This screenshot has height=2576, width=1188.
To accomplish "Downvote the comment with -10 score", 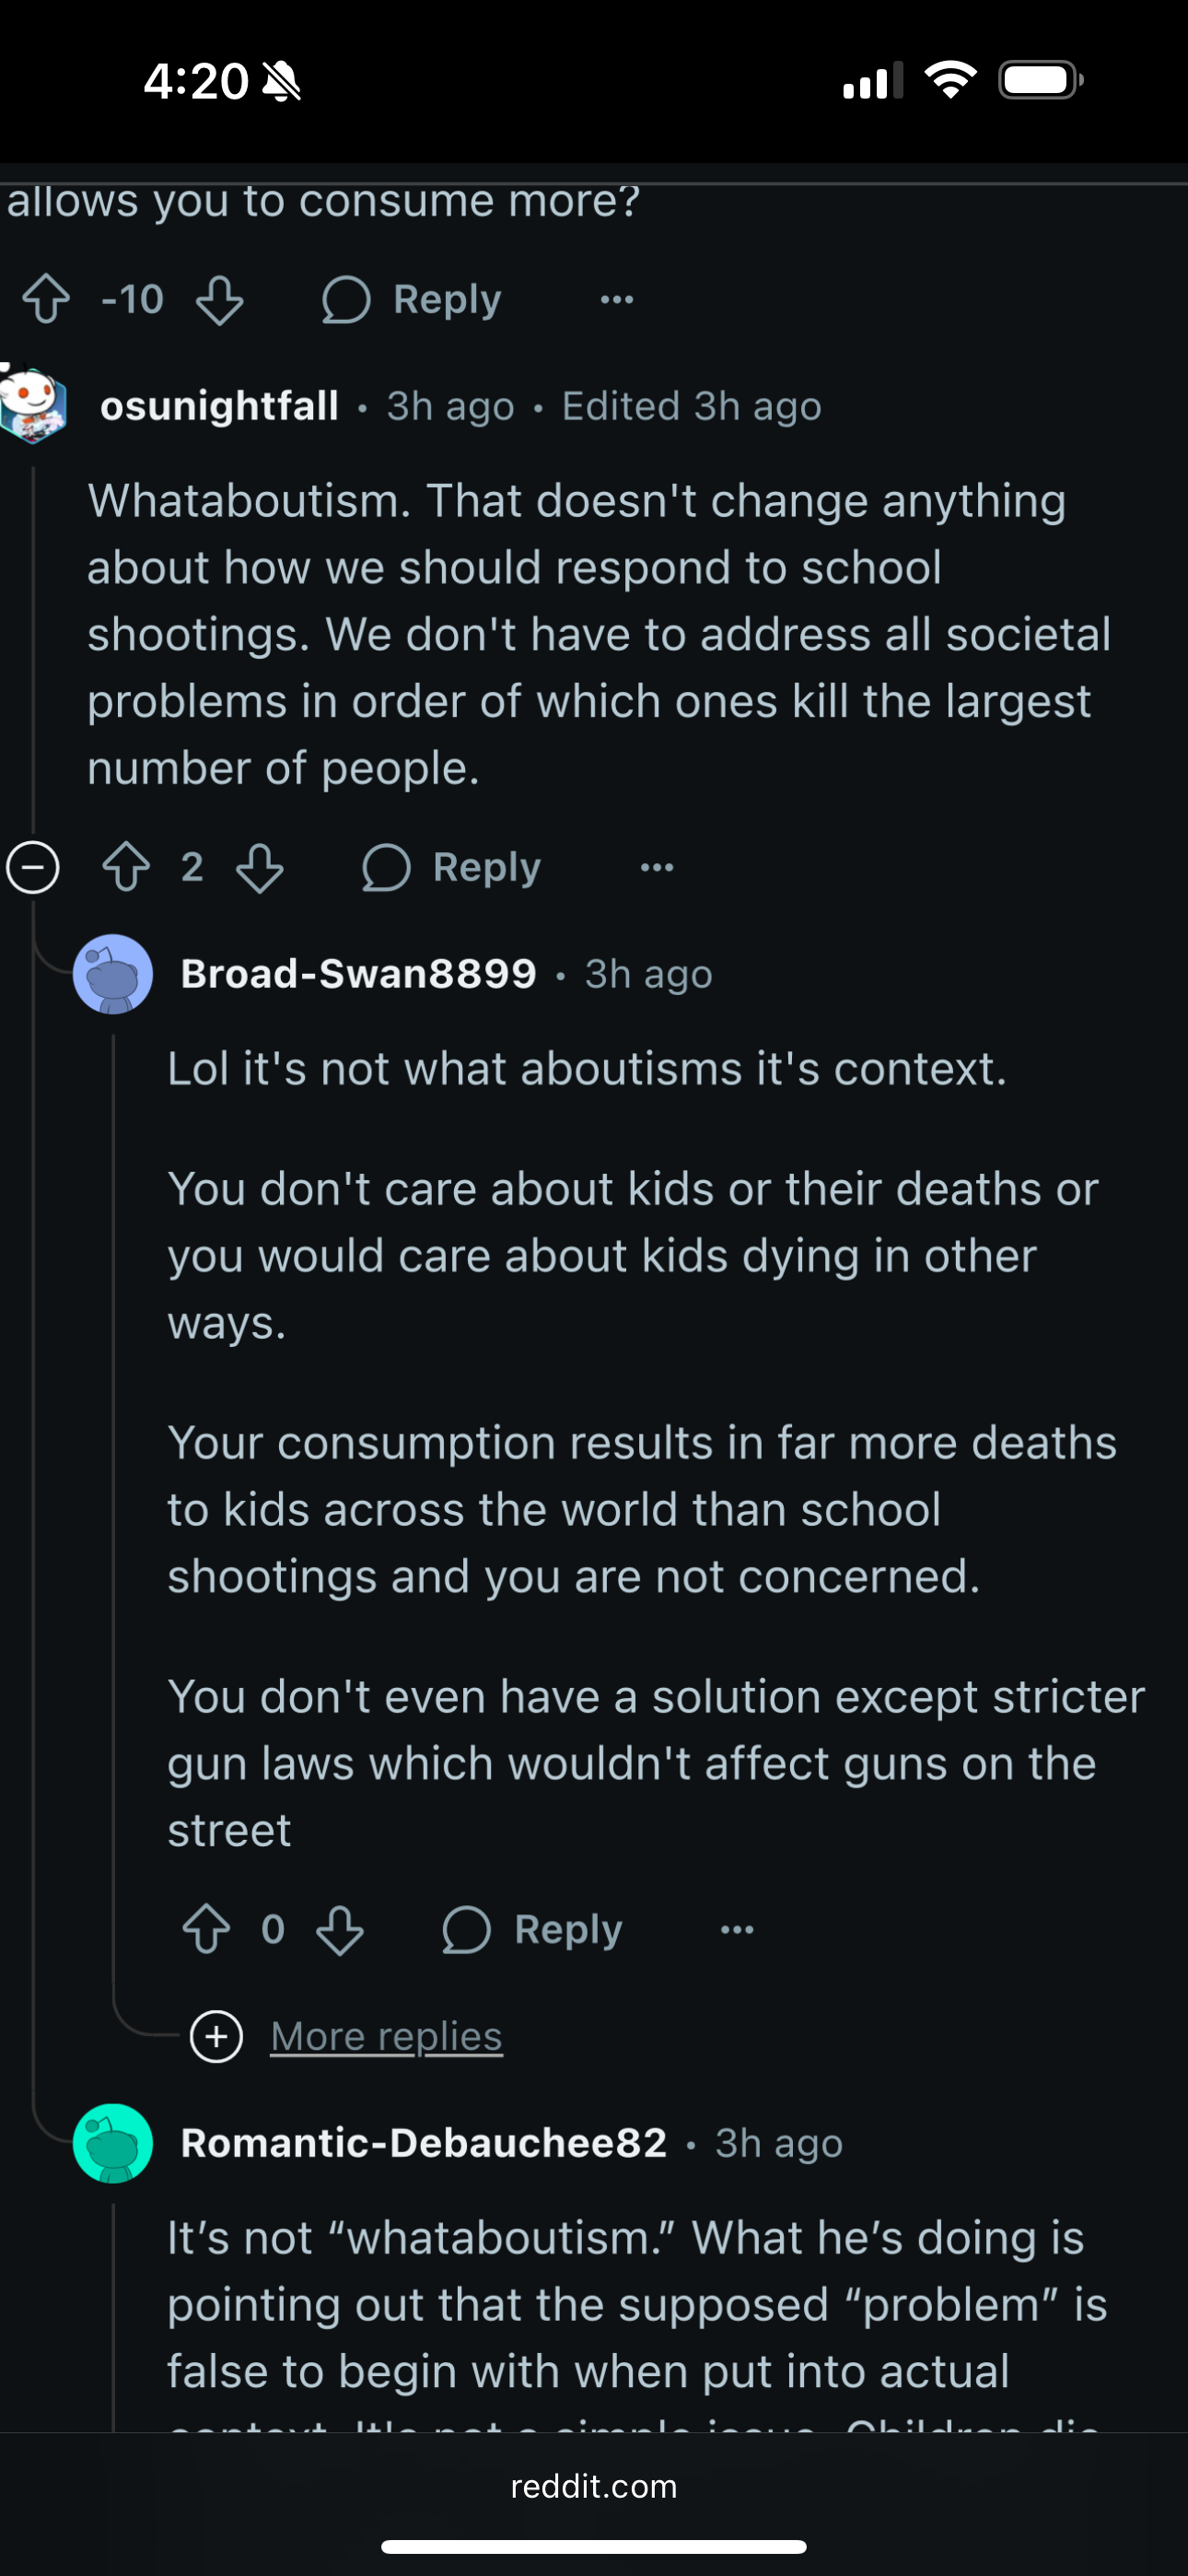I will click(219, 299).
